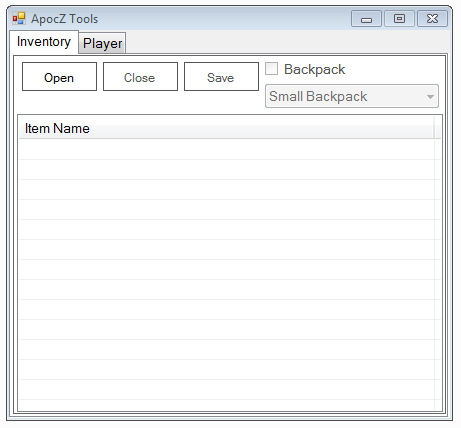Maximize the ApocZ Tools window
Viewport: 461px width, 428px height.
point(399,19)
